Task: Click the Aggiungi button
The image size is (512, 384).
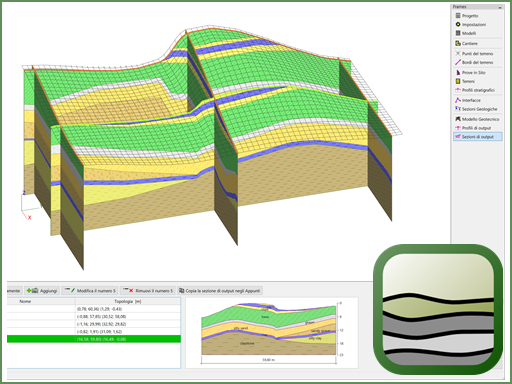Action: (x=42, y=291)
